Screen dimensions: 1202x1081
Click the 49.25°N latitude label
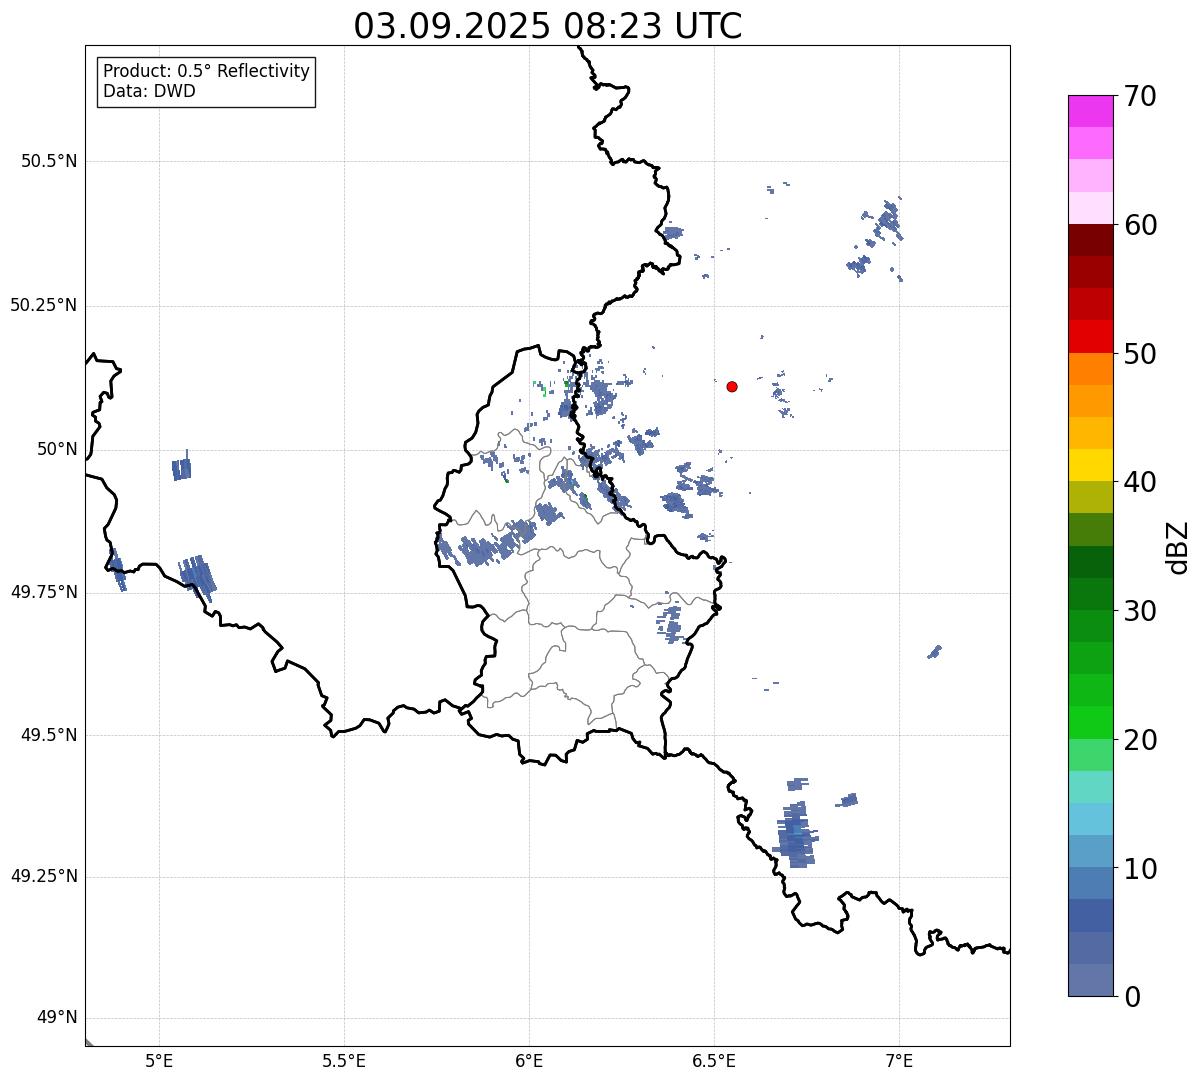pos(44,876)
